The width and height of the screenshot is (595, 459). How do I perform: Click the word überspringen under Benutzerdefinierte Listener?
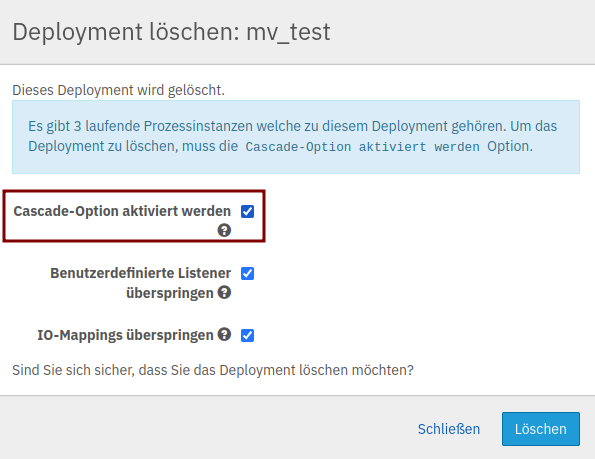coord(170,293)
